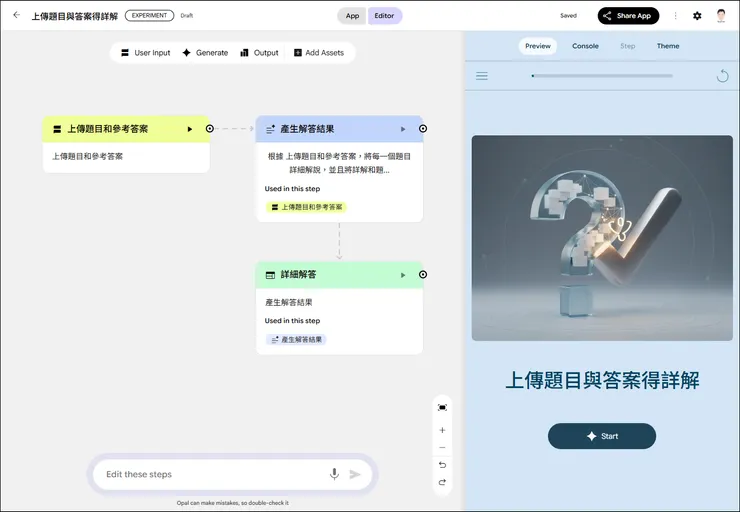Restart the preview with refresh icon
Image resolution: width=740 pixels, height=512 pixels.
[x=723, y=76]
